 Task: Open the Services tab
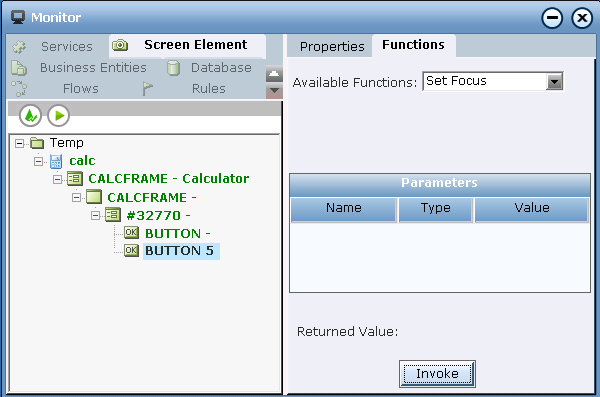pyautogui.click(x=67, y=46)
